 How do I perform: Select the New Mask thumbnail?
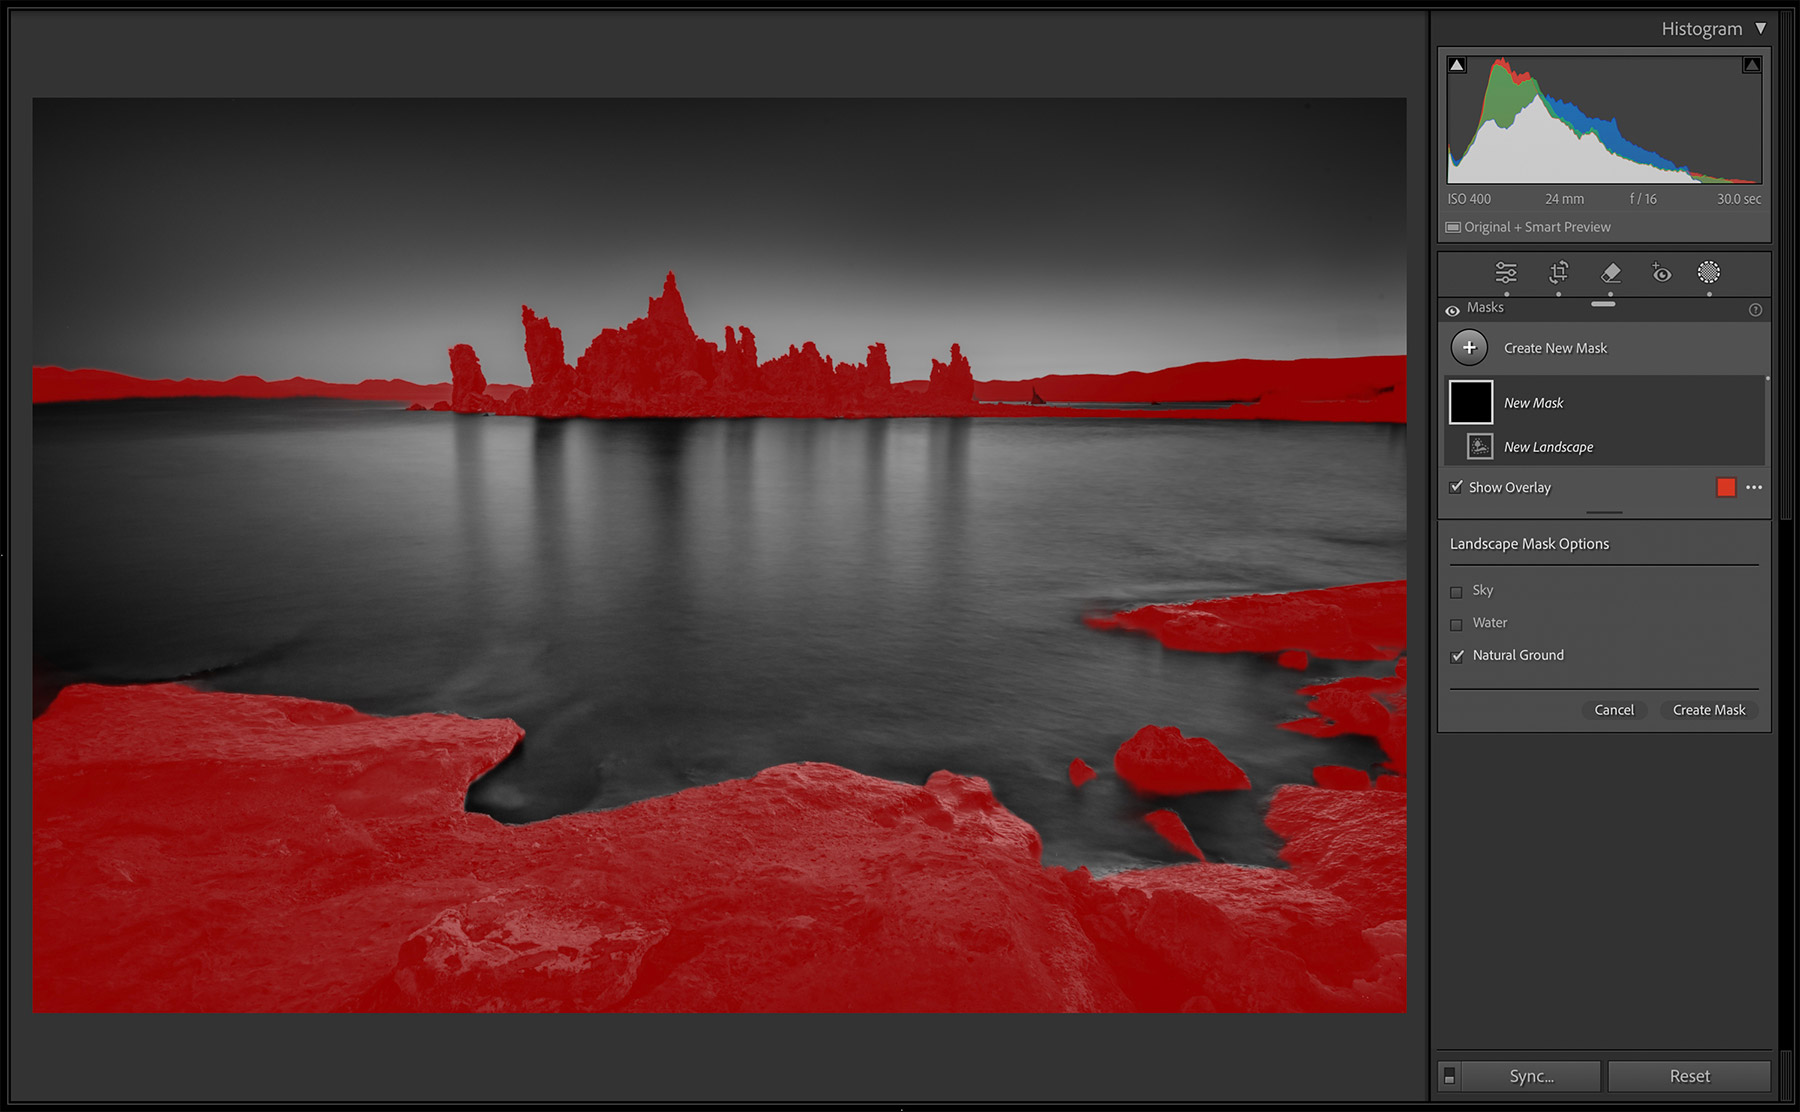click(1471, 402)
